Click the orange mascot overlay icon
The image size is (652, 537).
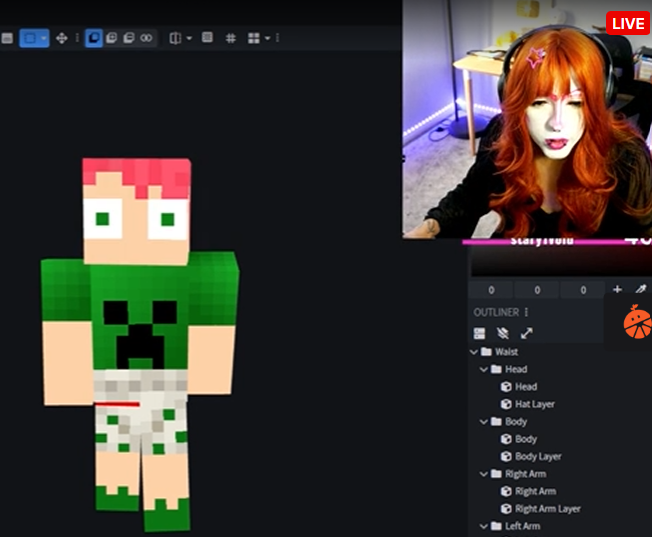click(x=637, y=322)
